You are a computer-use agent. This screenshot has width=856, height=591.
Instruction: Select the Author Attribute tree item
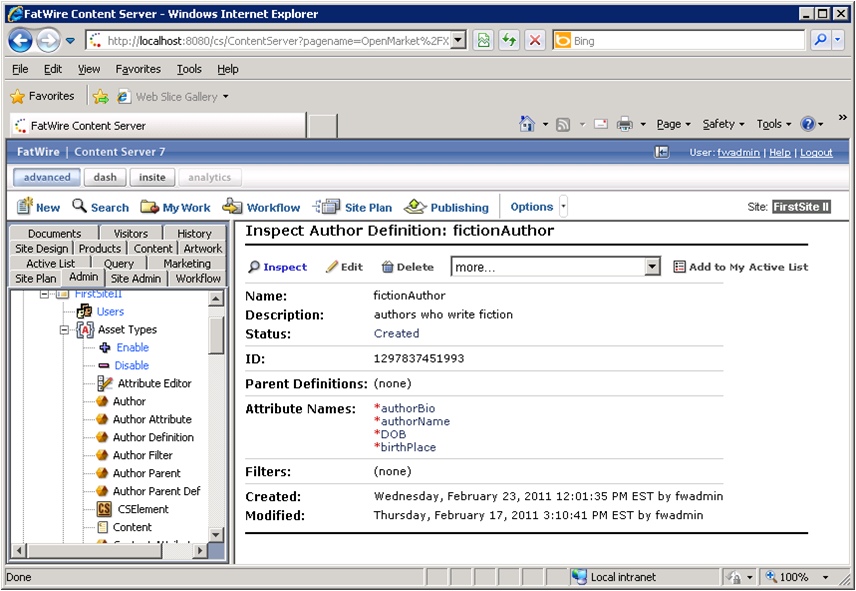[152, 420]
